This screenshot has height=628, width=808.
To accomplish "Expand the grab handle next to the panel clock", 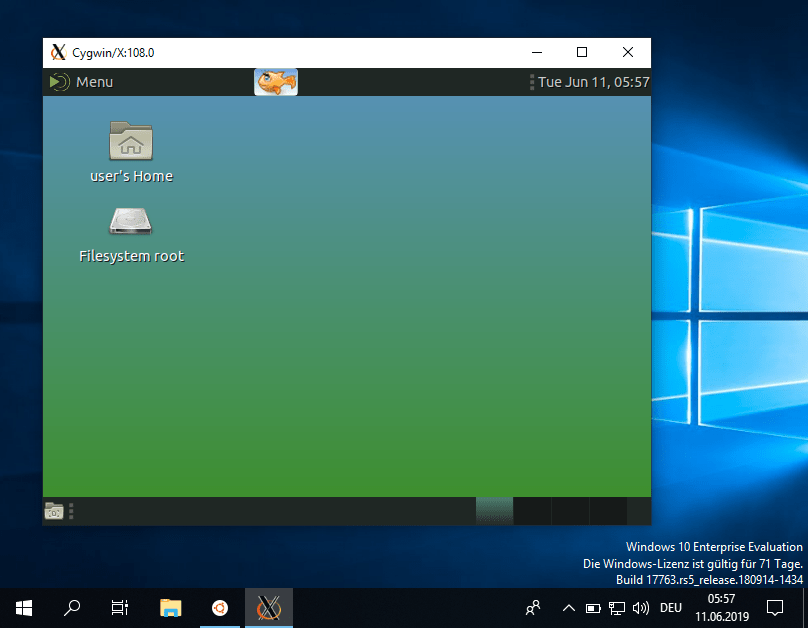I will 533,82.
